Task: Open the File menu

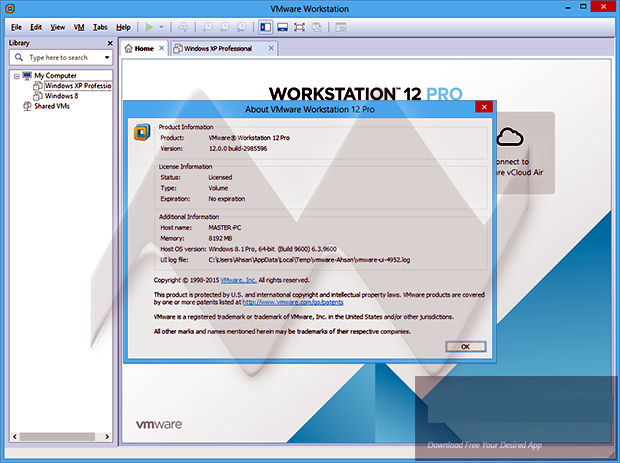Action: click(16, 27)
